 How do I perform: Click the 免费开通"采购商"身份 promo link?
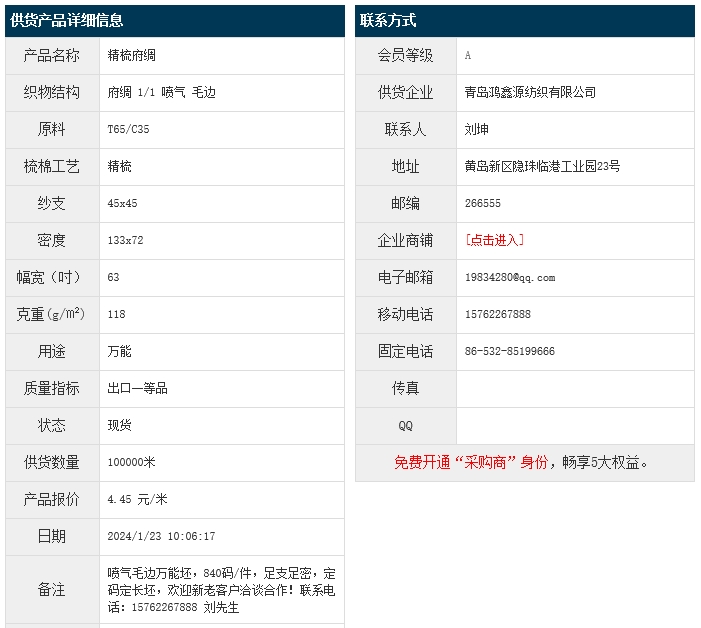(x=471, y=462)
